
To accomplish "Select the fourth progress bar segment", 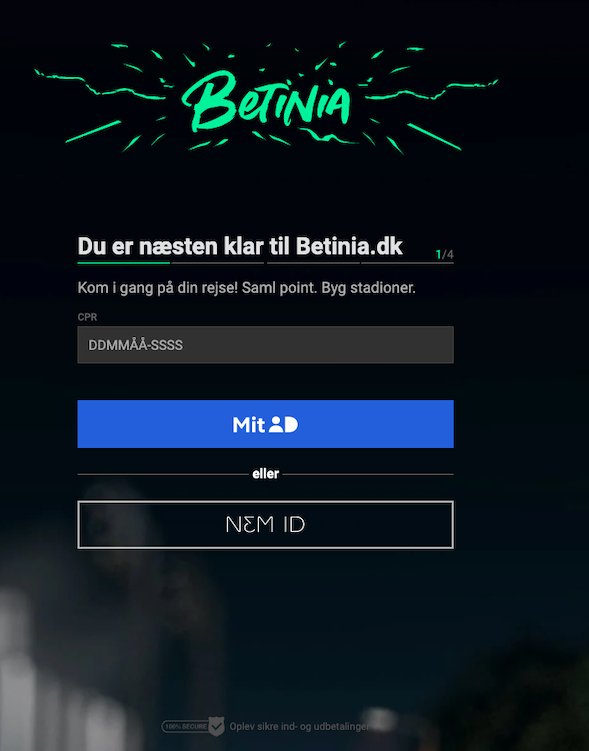I will [x=408, y=262].
